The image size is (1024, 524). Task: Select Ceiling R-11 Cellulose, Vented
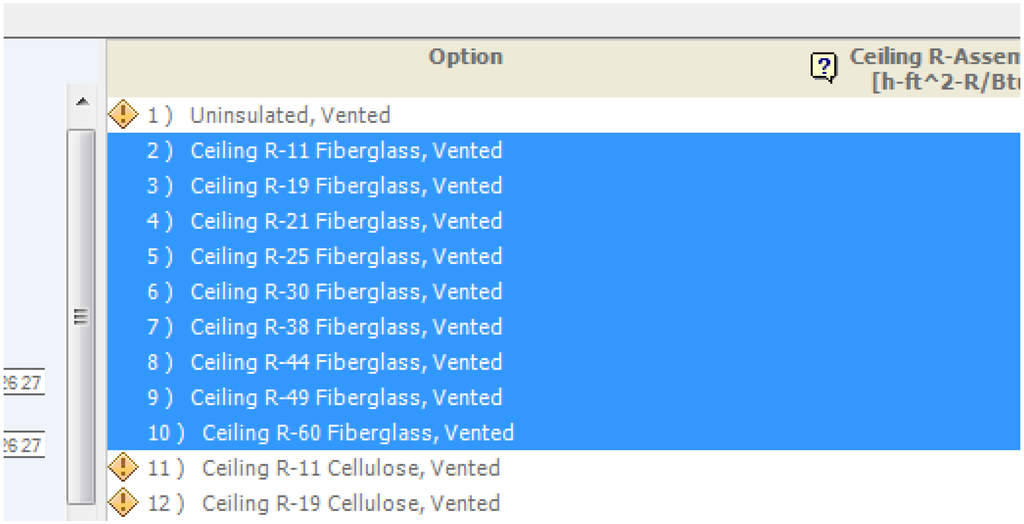pyautogui.click(x=350, y=468)
